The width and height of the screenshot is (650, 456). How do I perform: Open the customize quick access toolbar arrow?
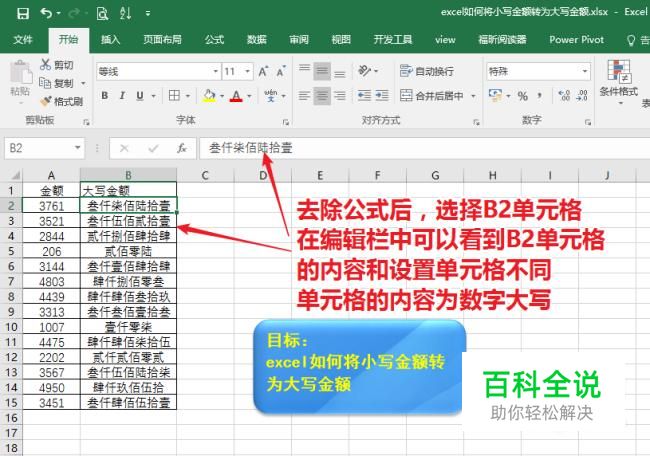point(148,14)
